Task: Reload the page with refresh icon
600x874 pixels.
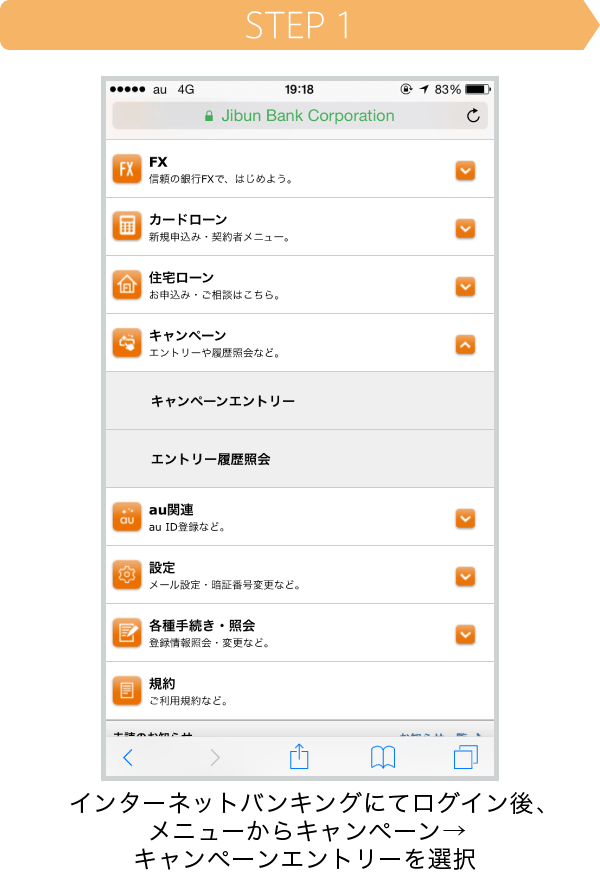Action: [474, 116]
